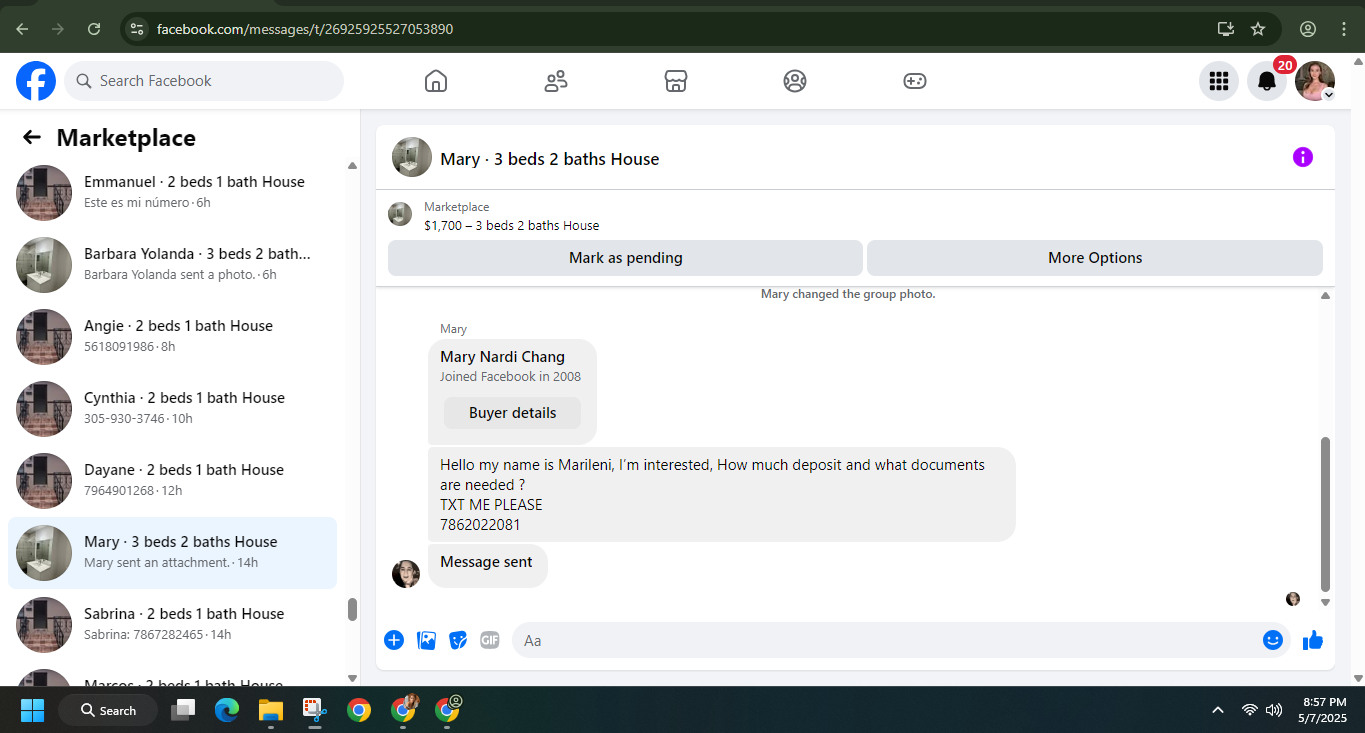1365x733 pixels.
Task: Click the conversation header listing thumbnail
Action: pyautogui.click(x=412, y=158)
